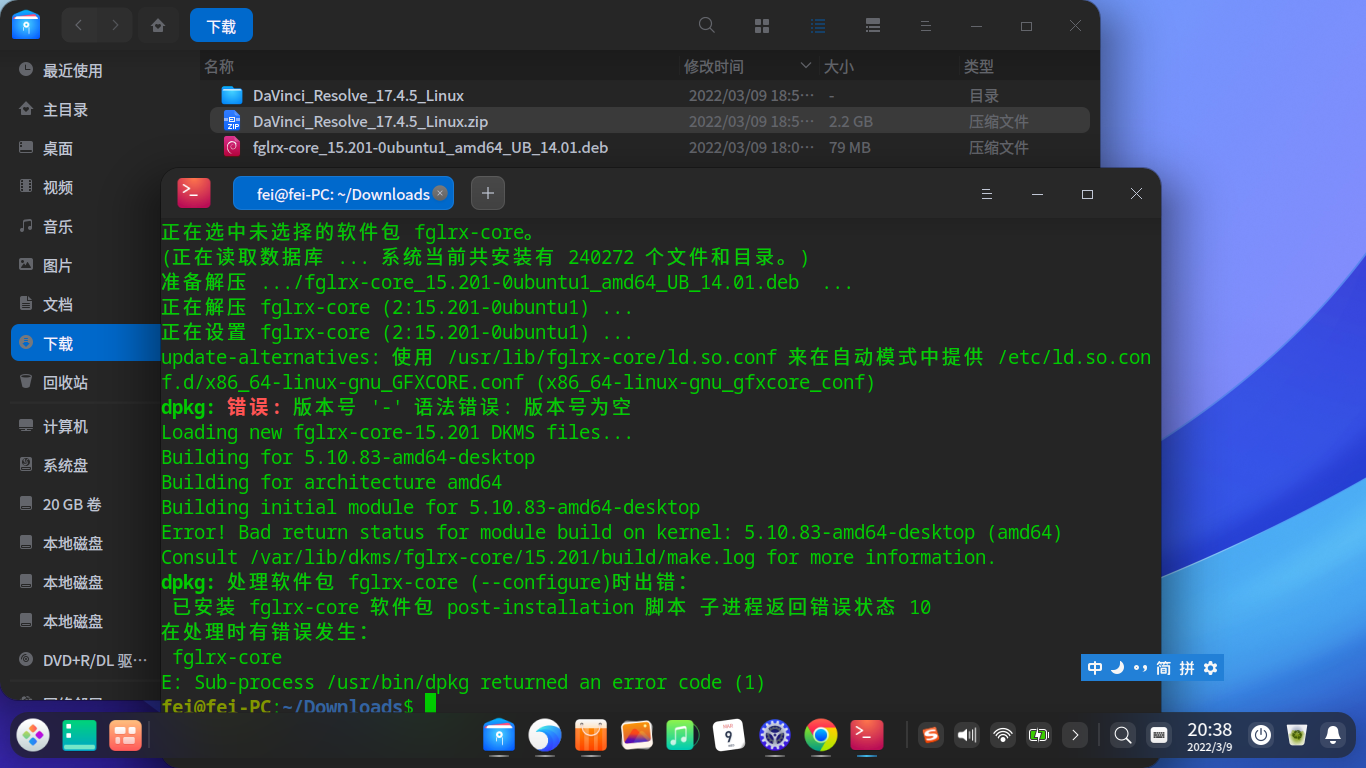1366x768 pixels.
Task: Open search in the file manager toolbar
Action: pyautogui.click(x=706, y=25)
